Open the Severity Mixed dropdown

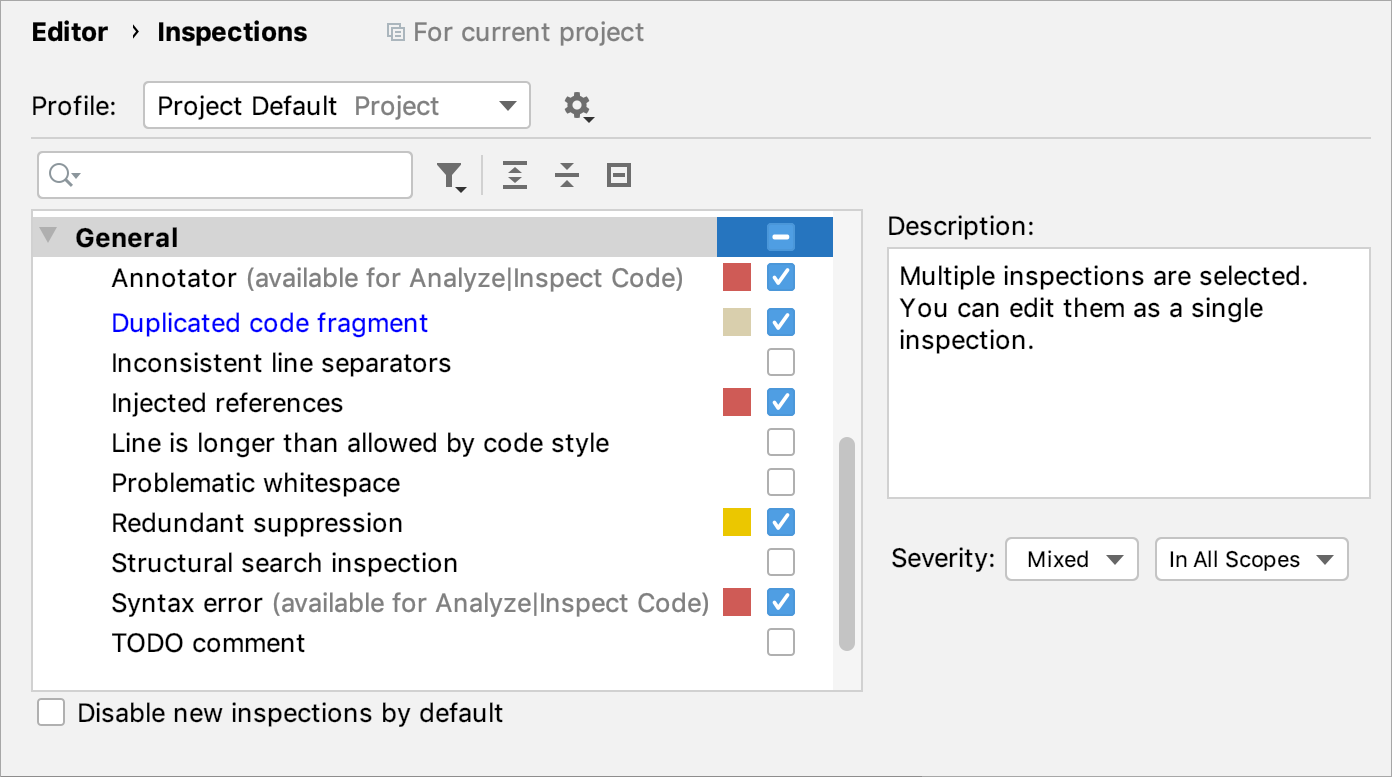click(x=1071, y=559)
